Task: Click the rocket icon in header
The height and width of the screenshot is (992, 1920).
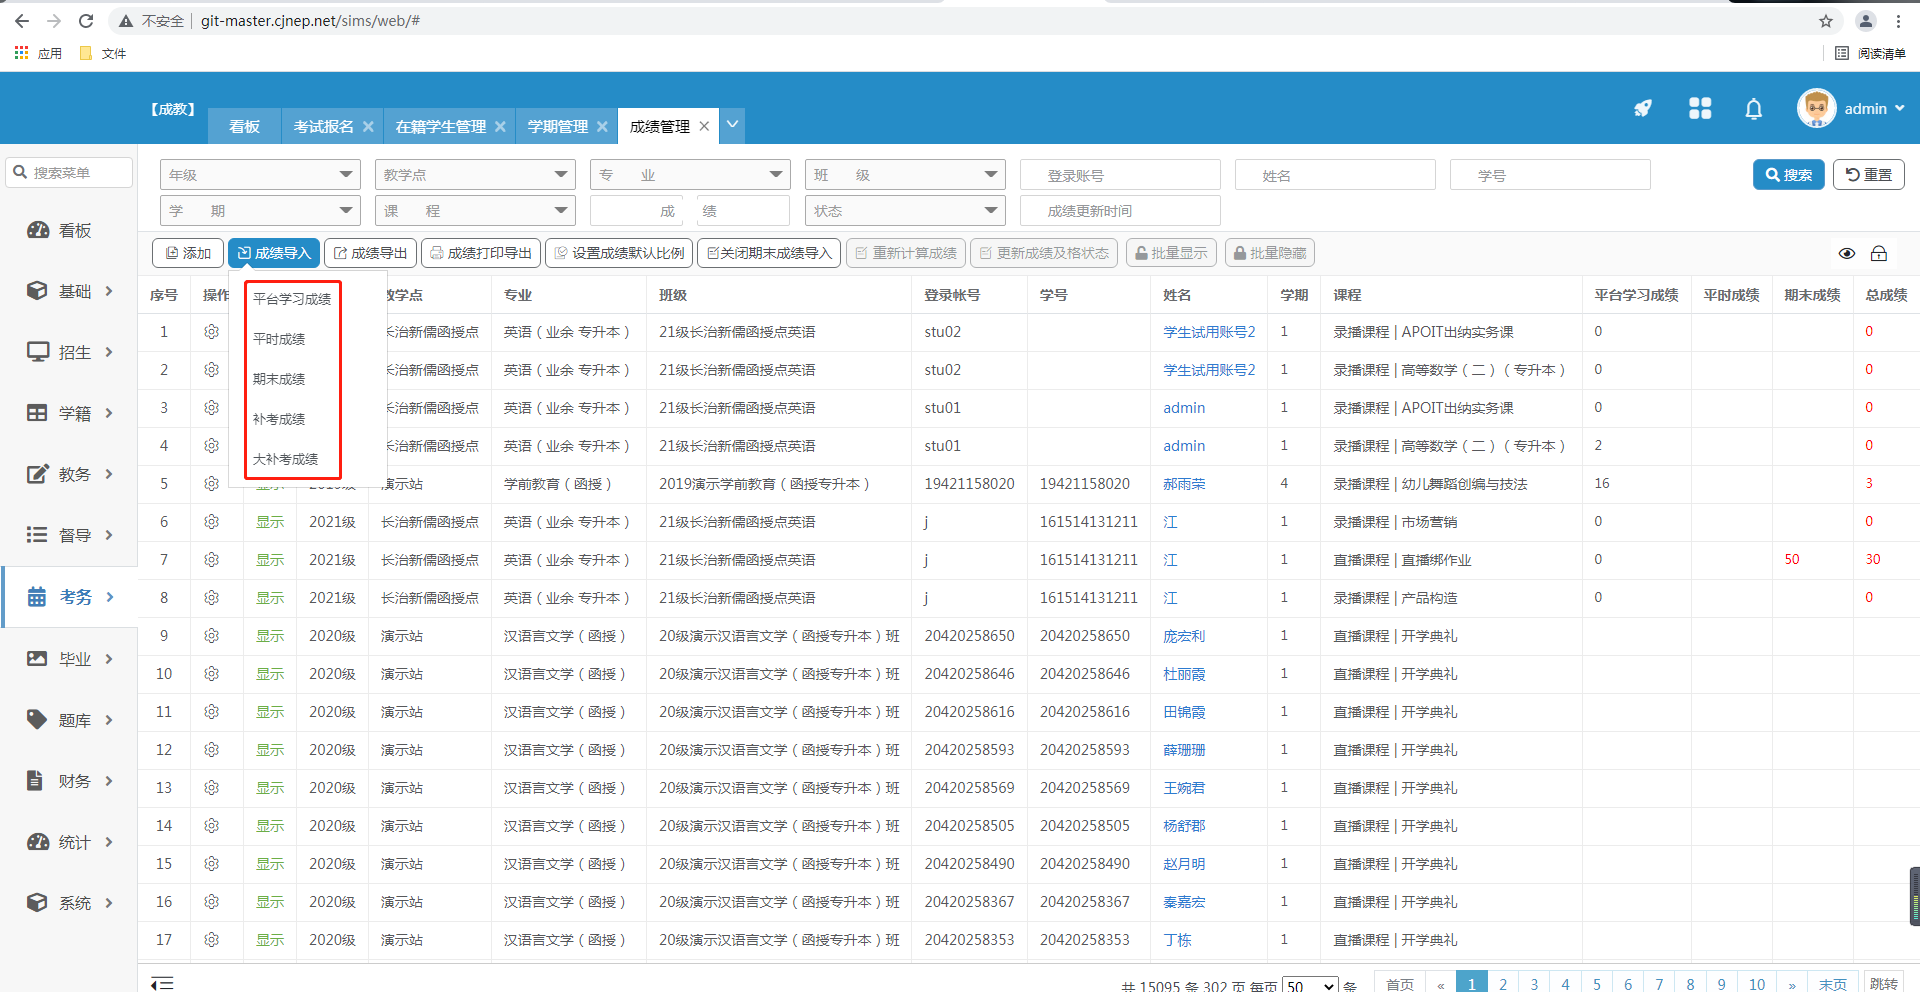Action: click(1643, 108)
